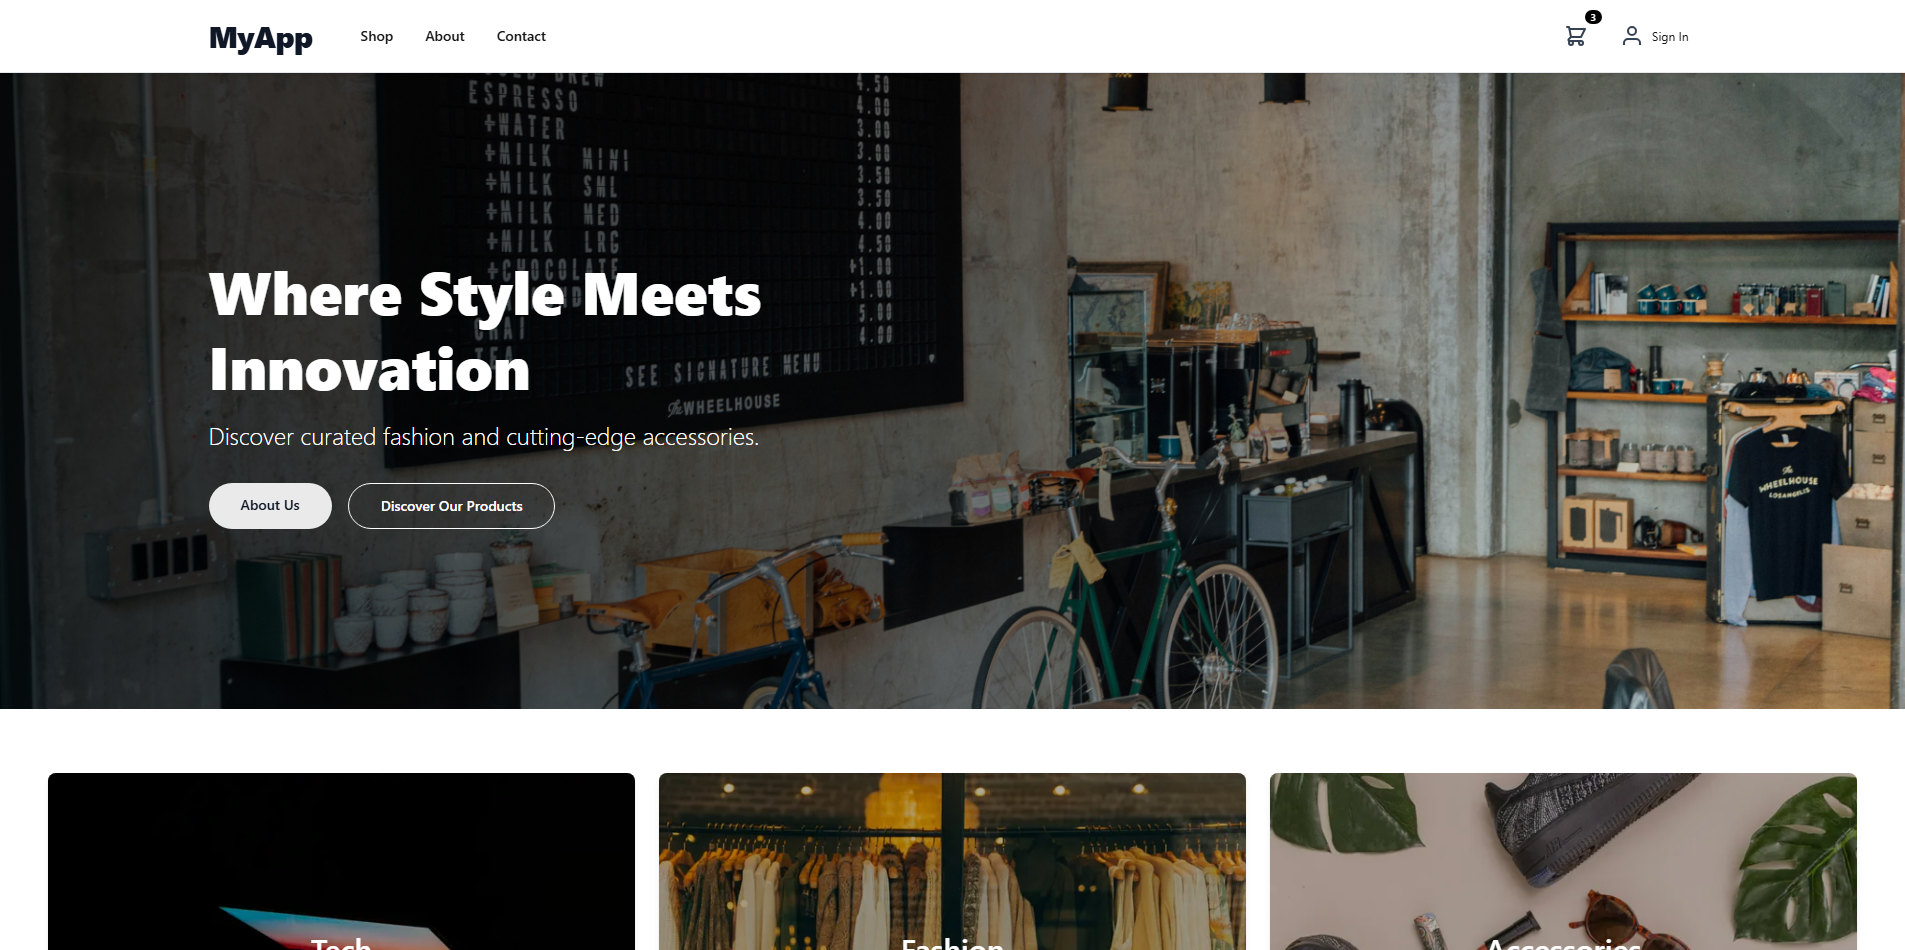Click the About Us button
Viewport: 1905px width, 950px height.
pyautogui.click(x=270, y=506)
